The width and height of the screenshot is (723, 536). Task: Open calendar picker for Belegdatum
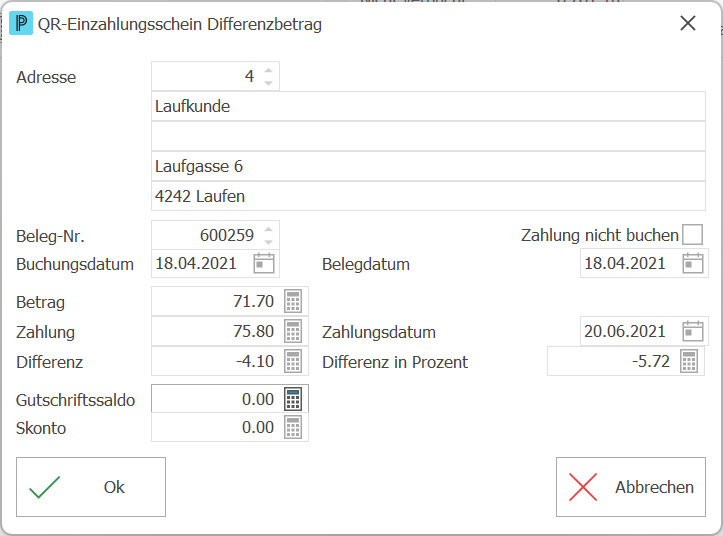tap(693, 263)
